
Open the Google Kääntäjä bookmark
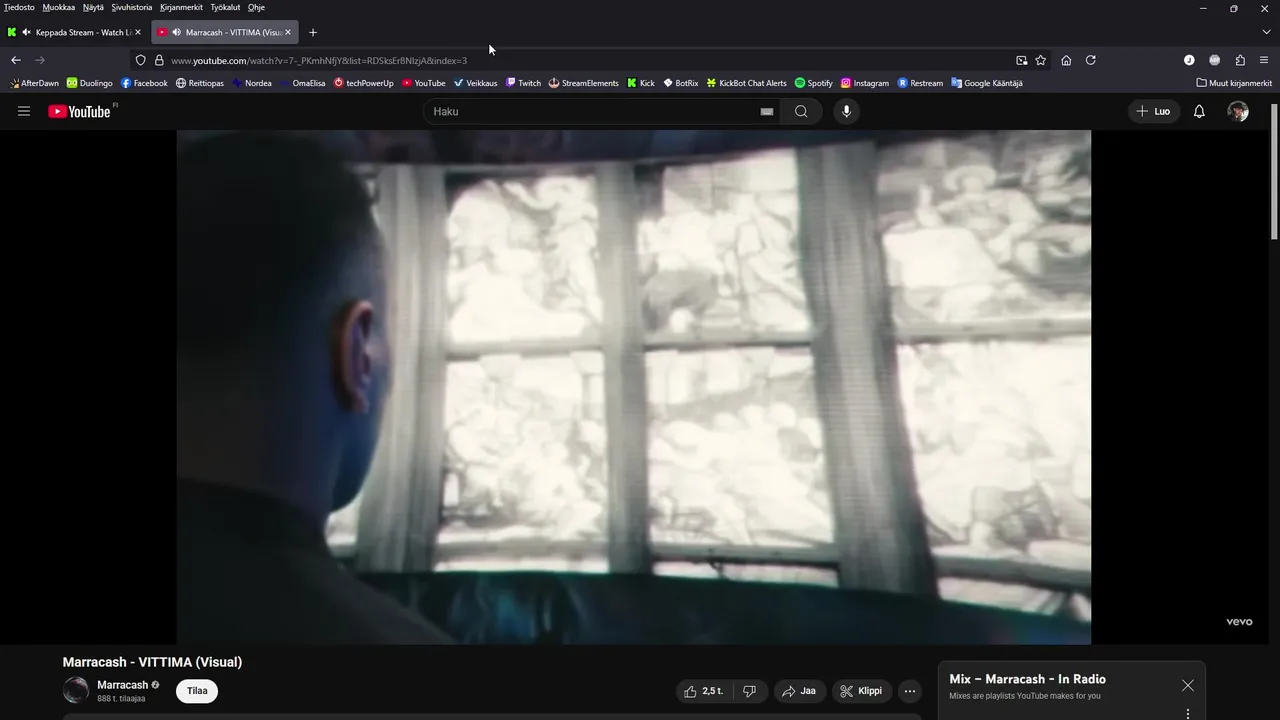986,83
